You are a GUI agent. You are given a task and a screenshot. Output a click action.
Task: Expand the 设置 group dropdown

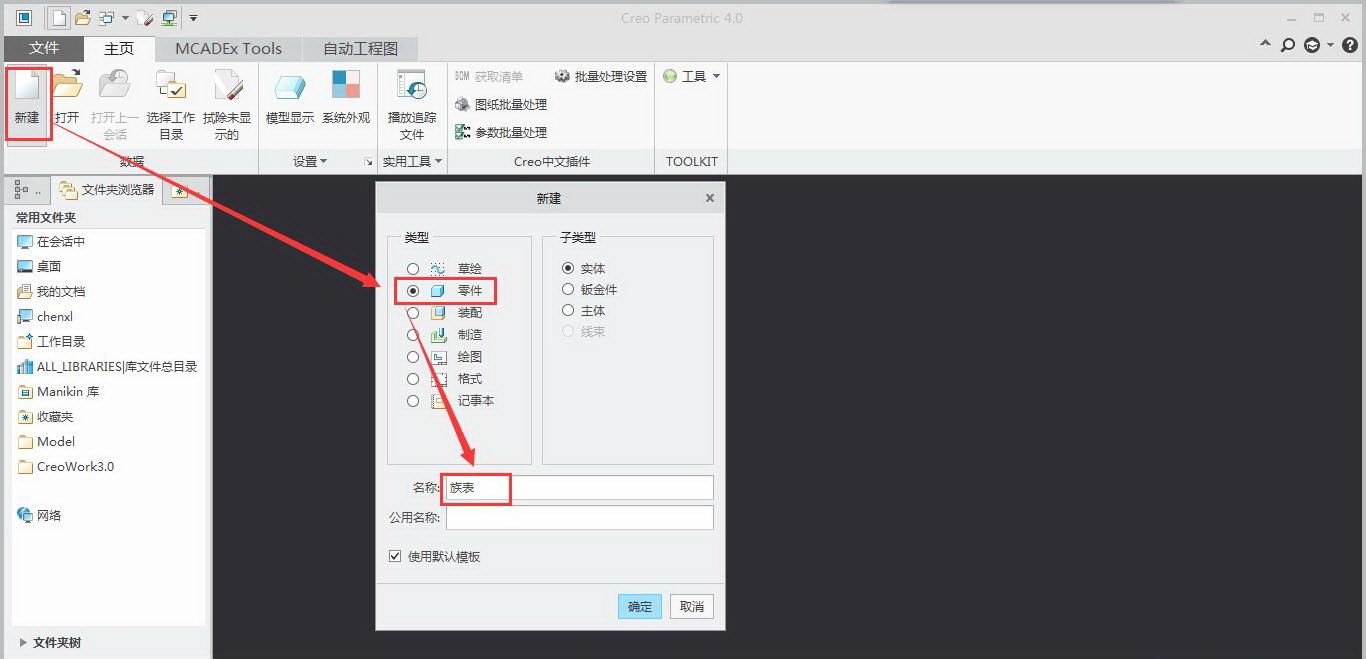[x=310, y=161]
